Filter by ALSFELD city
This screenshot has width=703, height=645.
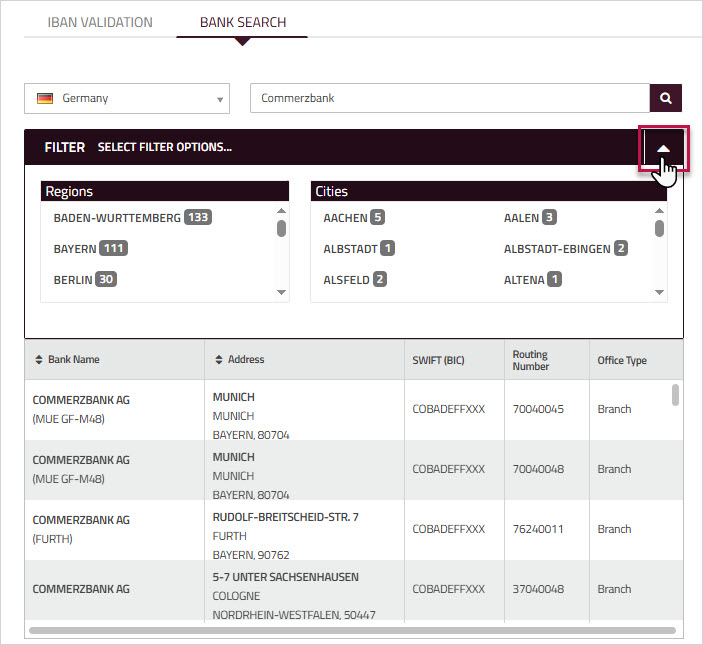(x=355, y=280)
